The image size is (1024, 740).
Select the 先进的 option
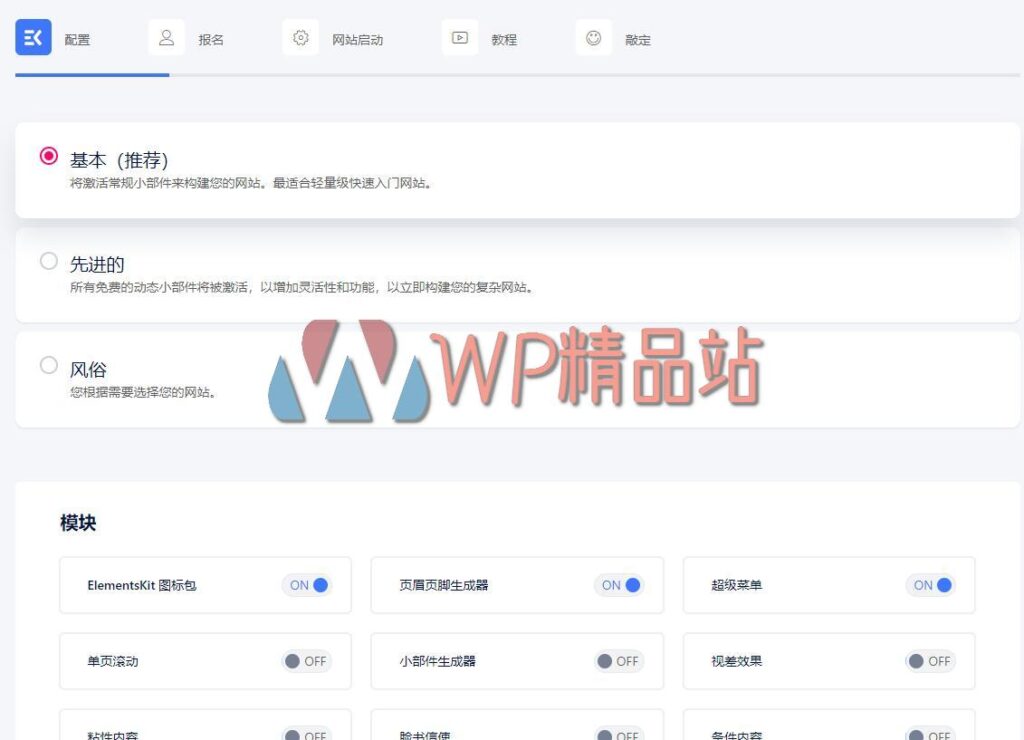[x=49, y=260]
